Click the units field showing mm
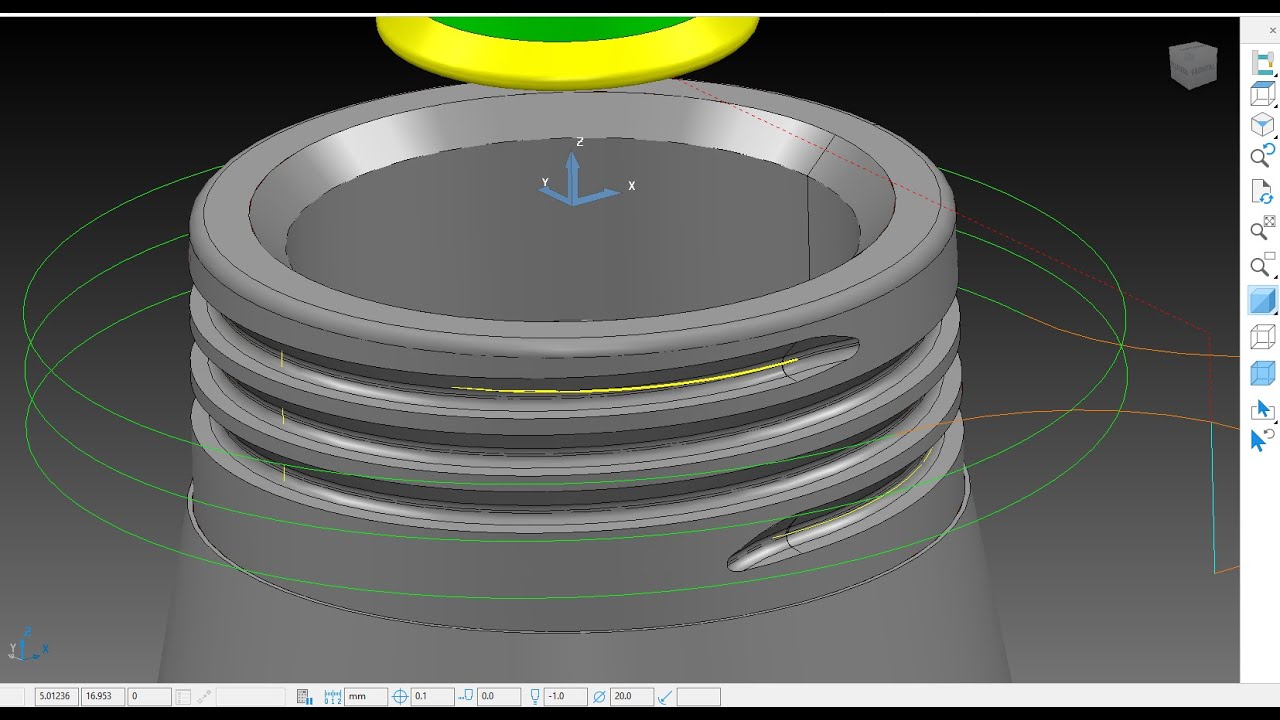This screenshot has height=720, width=1280. coord(366,696)
